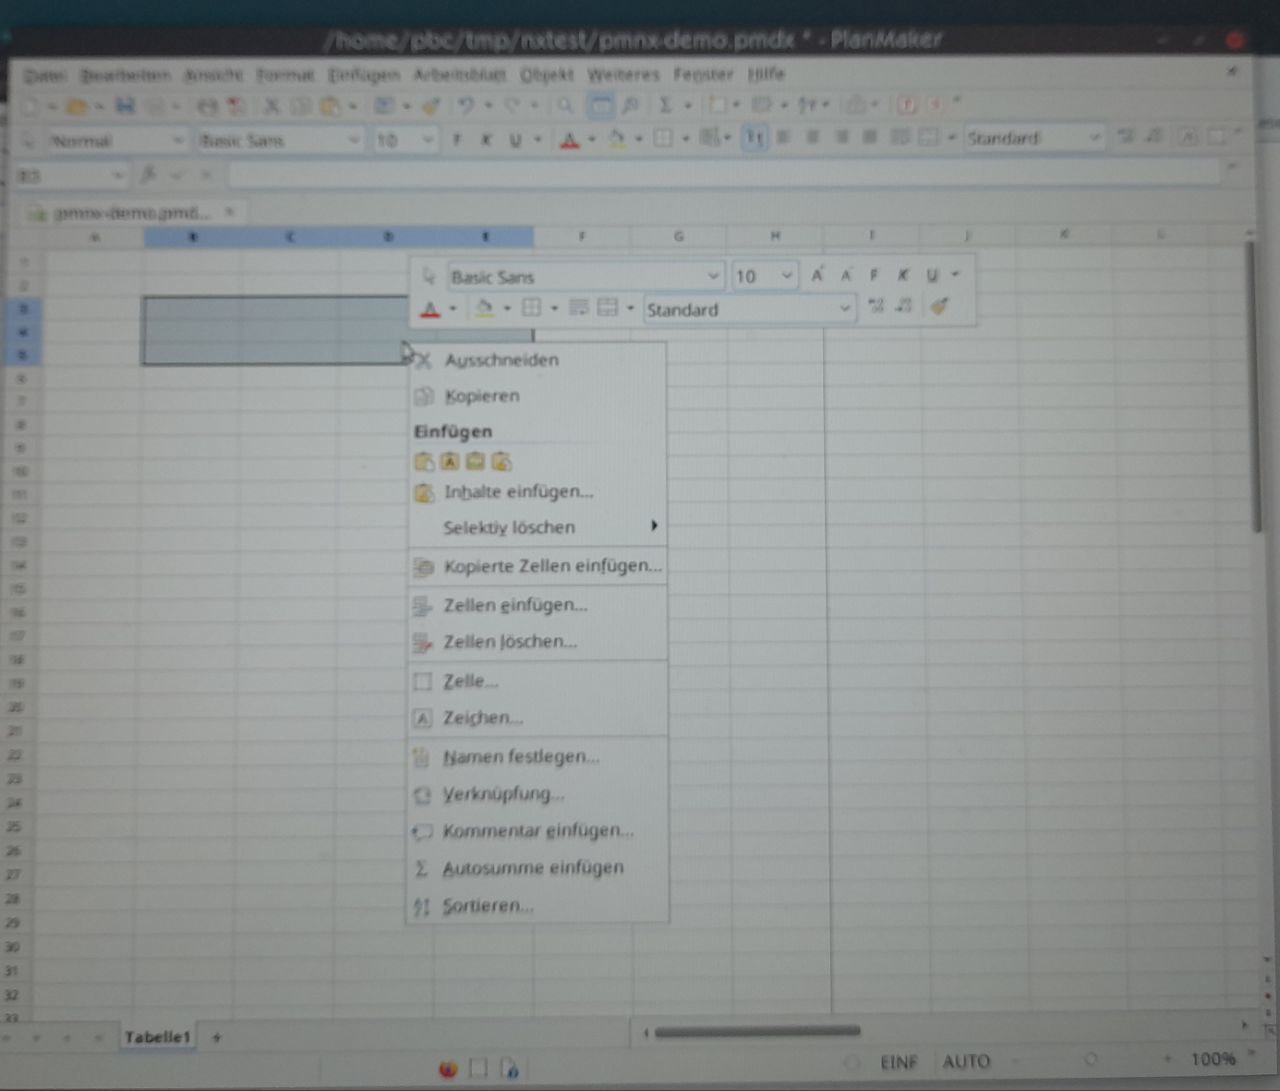Image resolution: width=1280 pixels, height=1091 pixels.
Task: Toggle bold F in main formatting toolbar
Action: click(457, 140)
